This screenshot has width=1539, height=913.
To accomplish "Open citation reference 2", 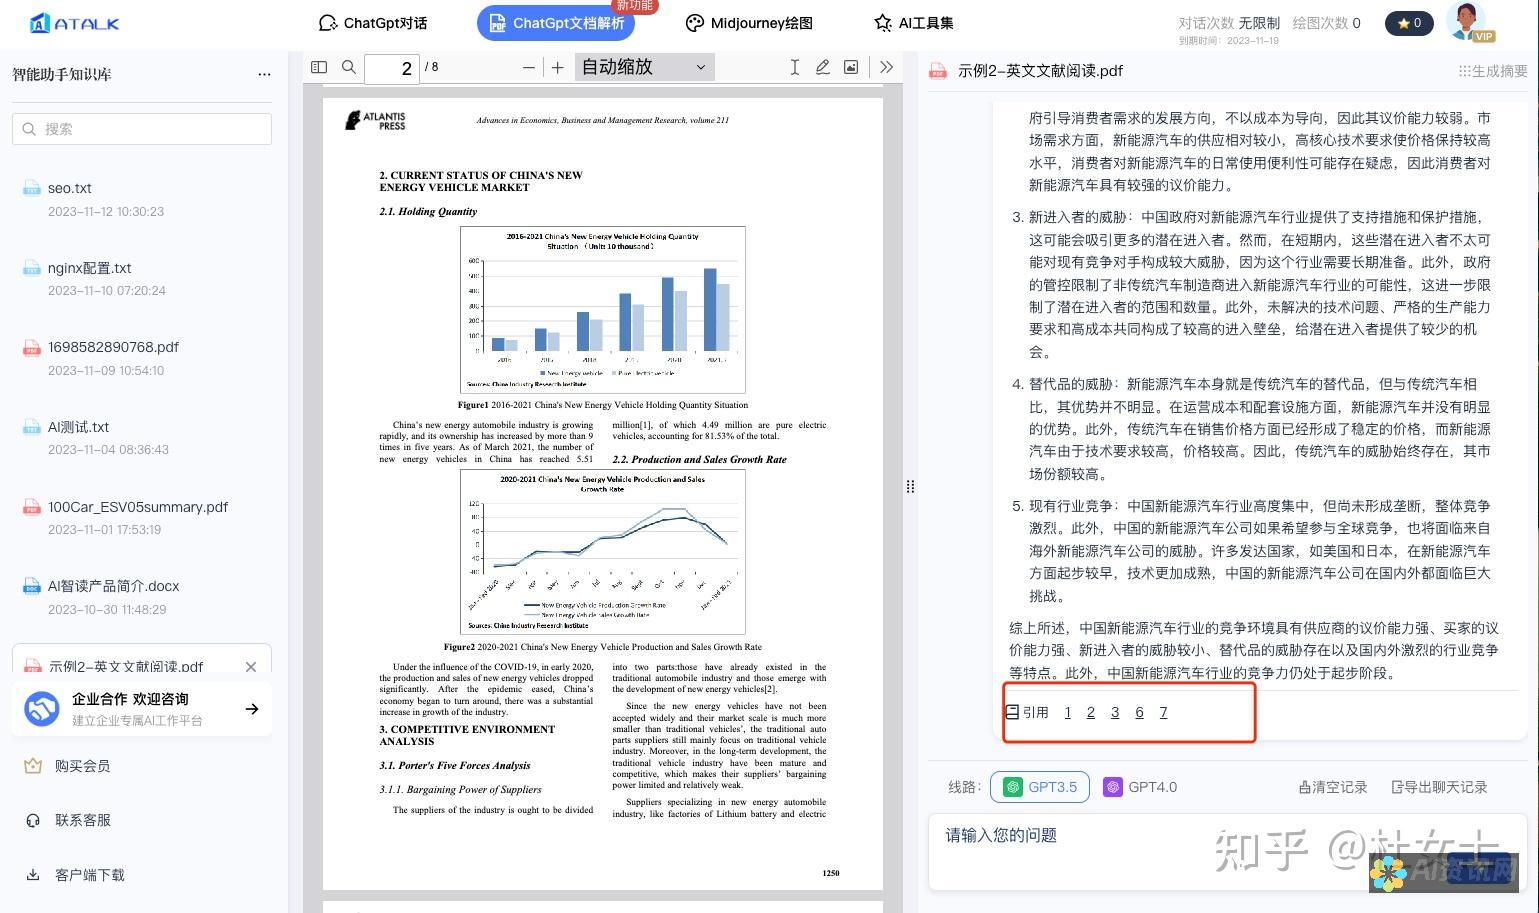I will click(1091, 712).
